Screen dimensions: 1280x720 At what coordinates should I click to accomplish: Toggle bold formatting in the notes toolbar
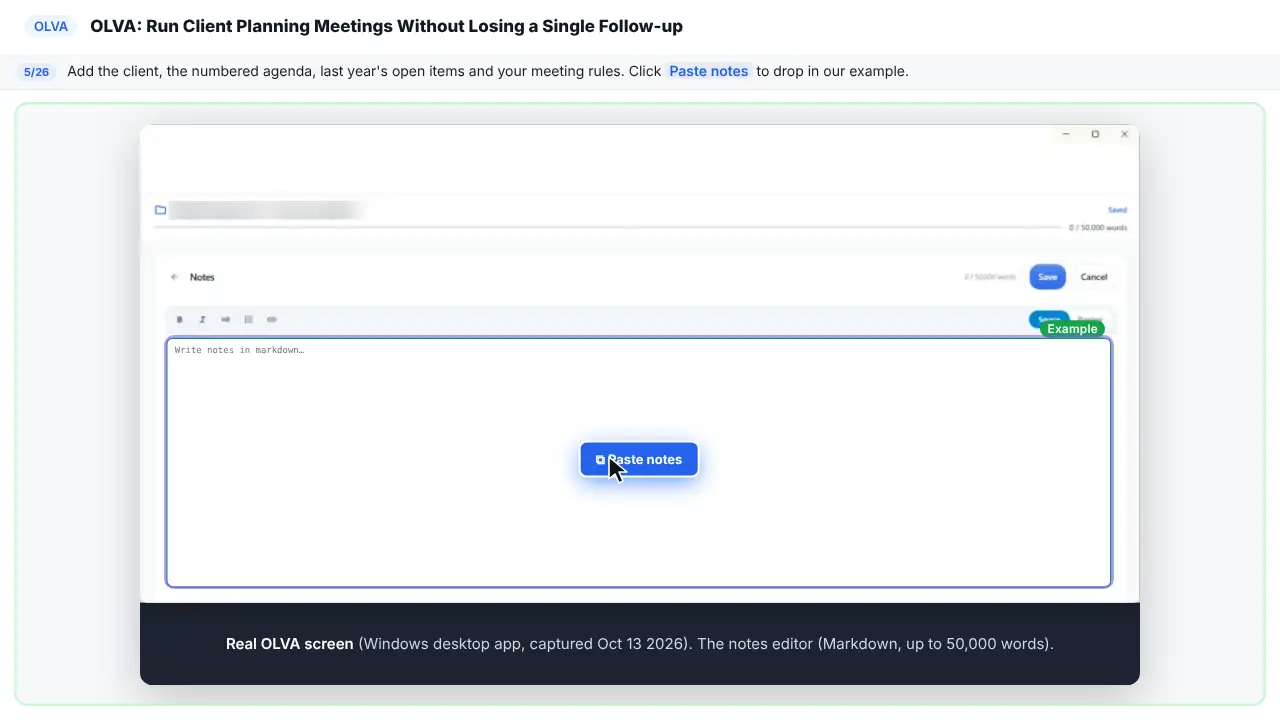[x=180, y=320]
